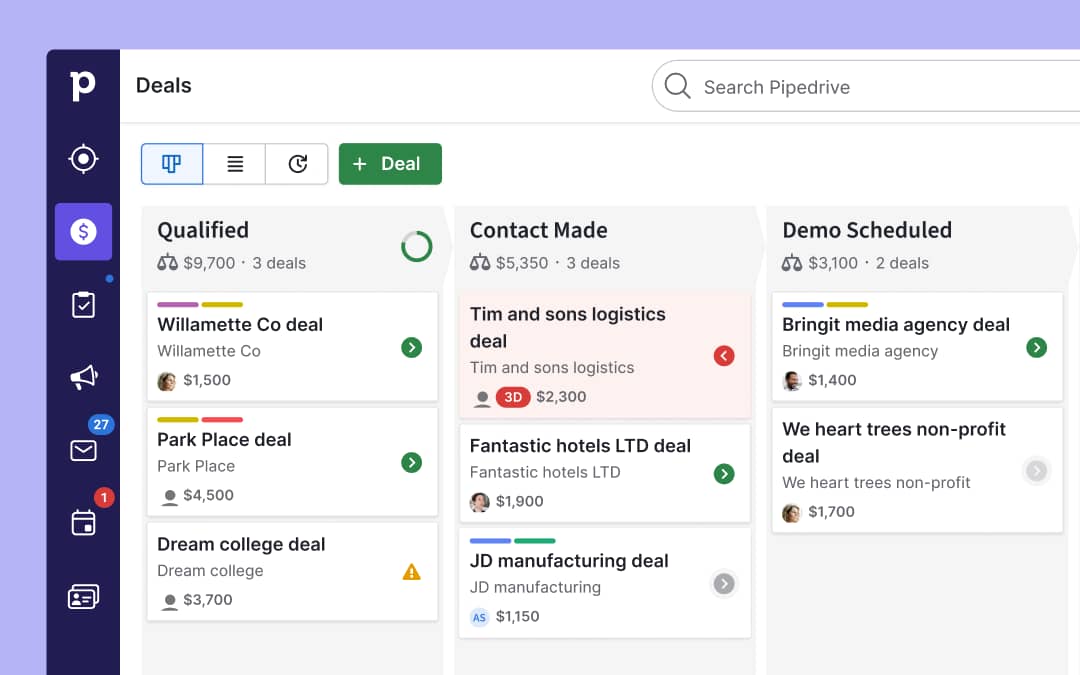Image resolution: width=1080 pixels, height=675 pixels.
Task: Open Contacts card icon in sidebar
Action: (x=83, y=597)
